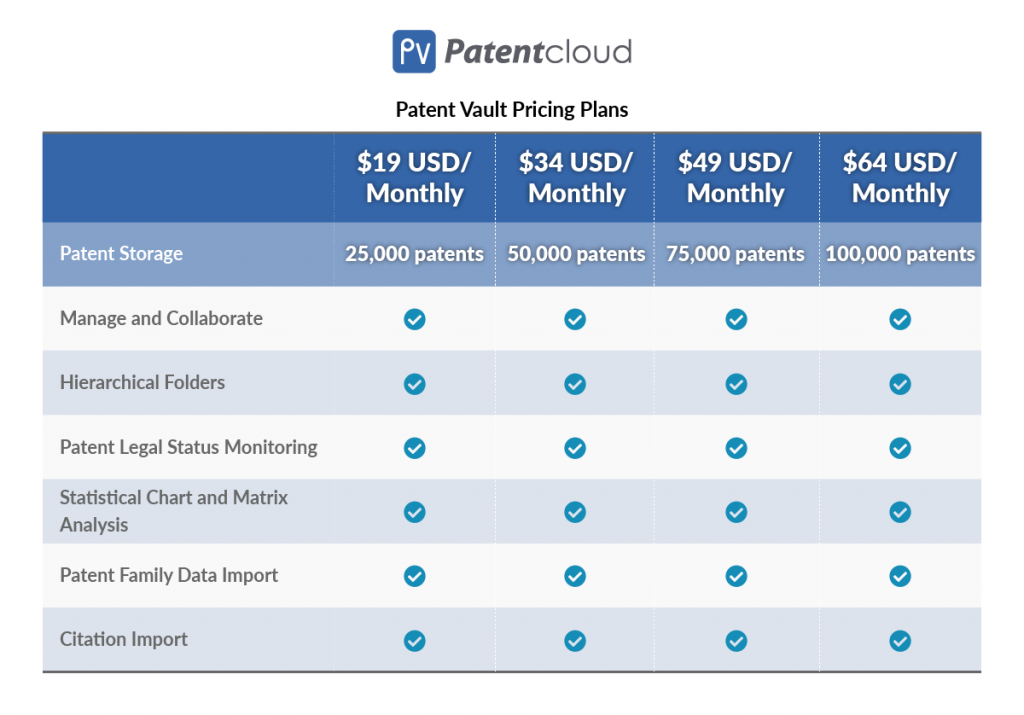This screenshot has height=715, width=1024.
Task: Select the $34 USD/Monthly plan header
Action: [576, 178]
